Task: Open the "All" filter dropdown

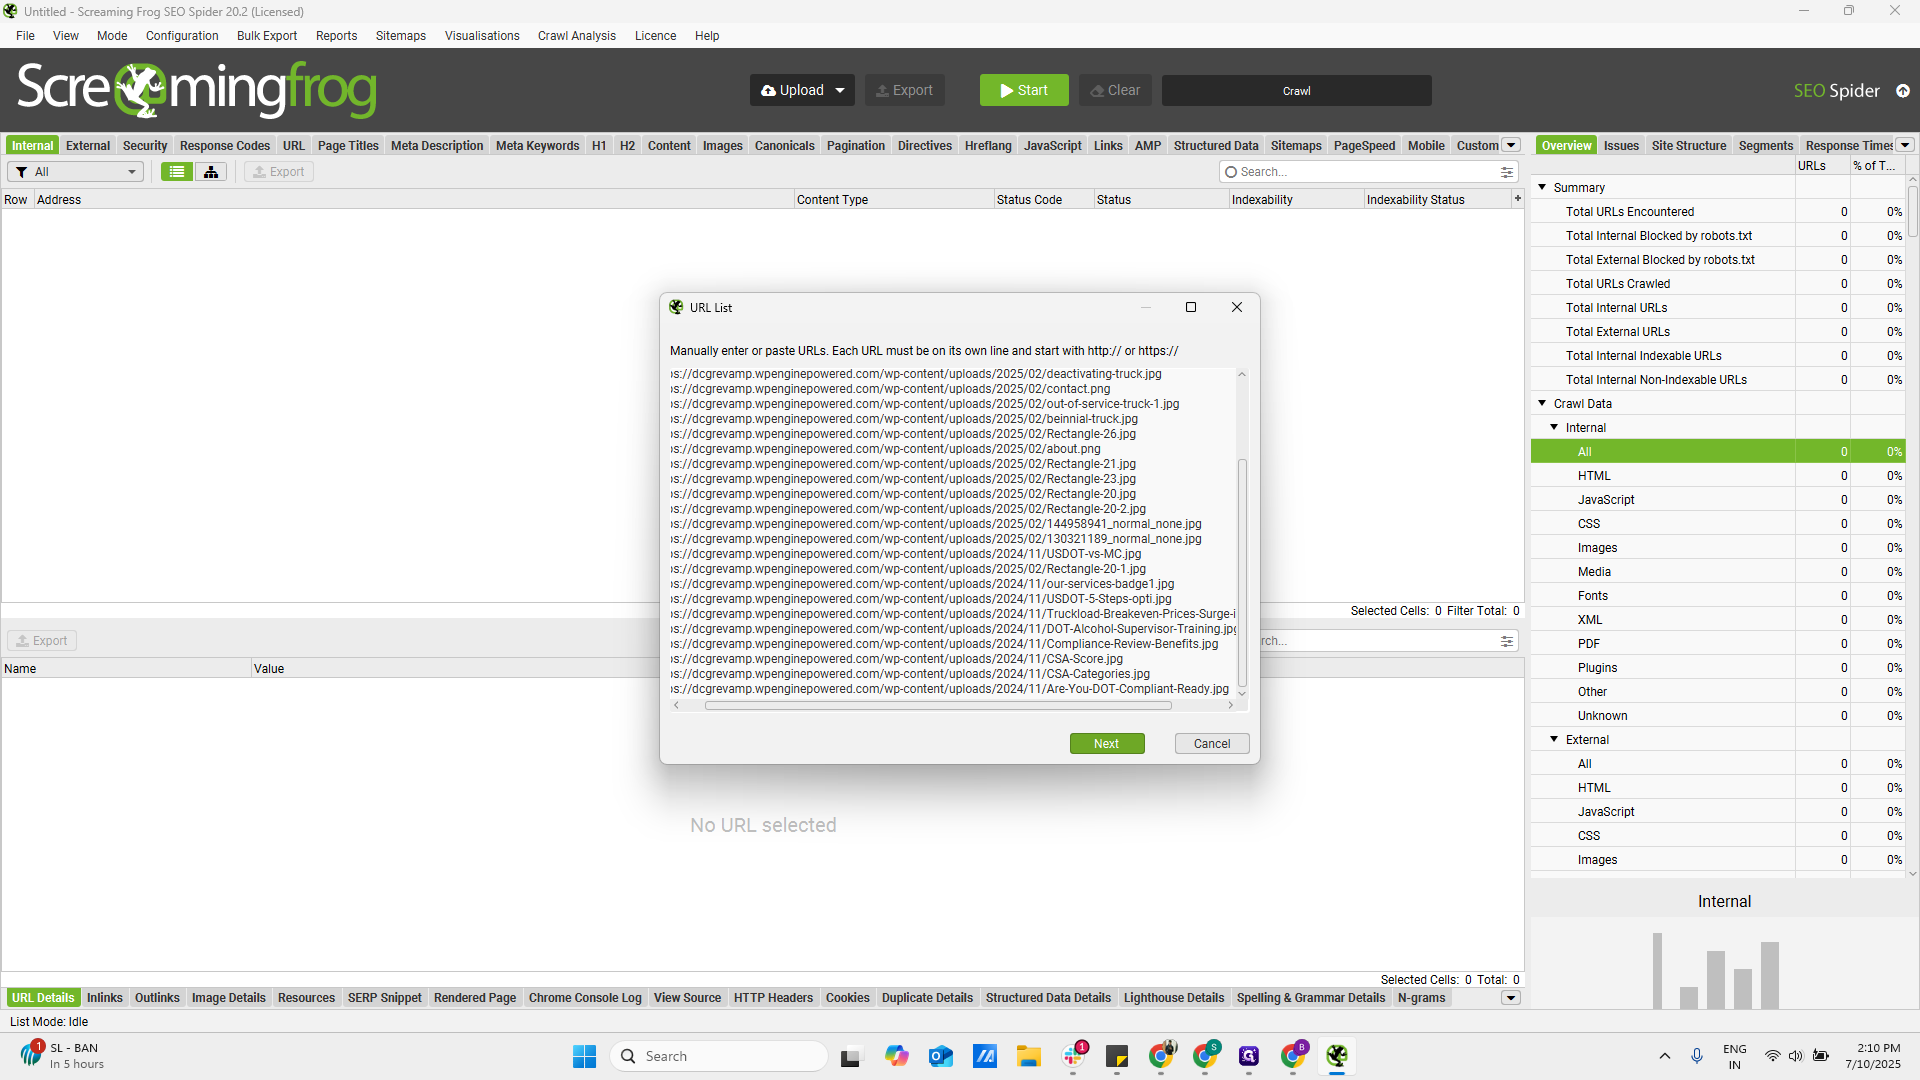Action: (x=75, y=171)
